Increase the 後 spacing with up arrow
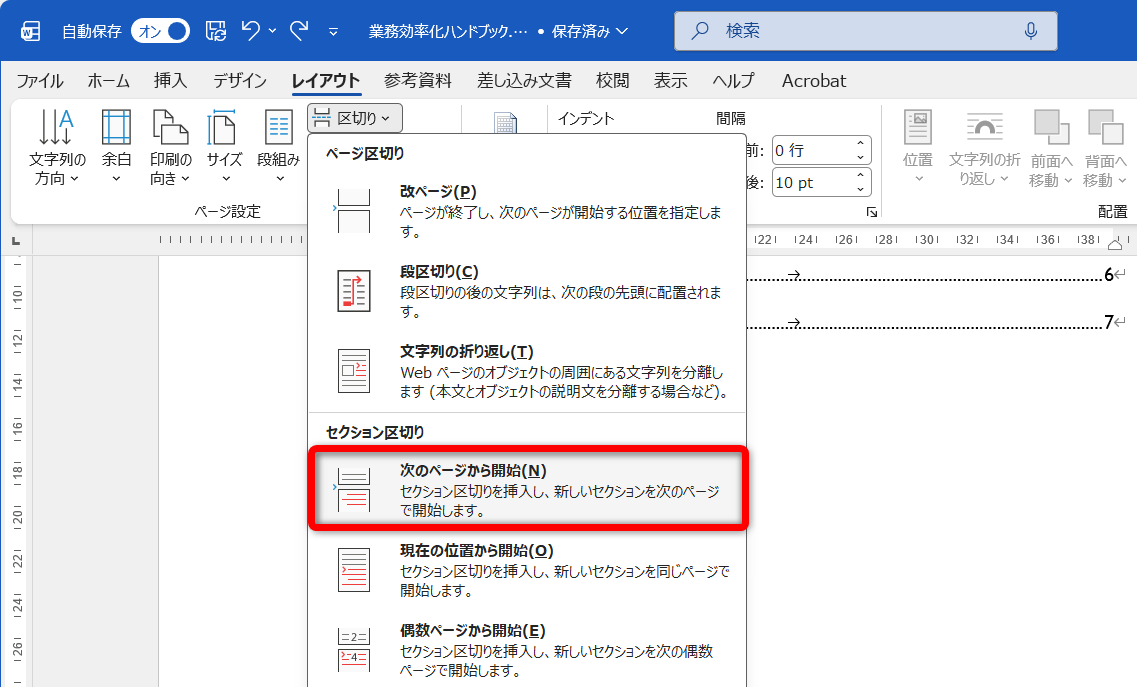 pyautogui.click(x=861, y=176)
